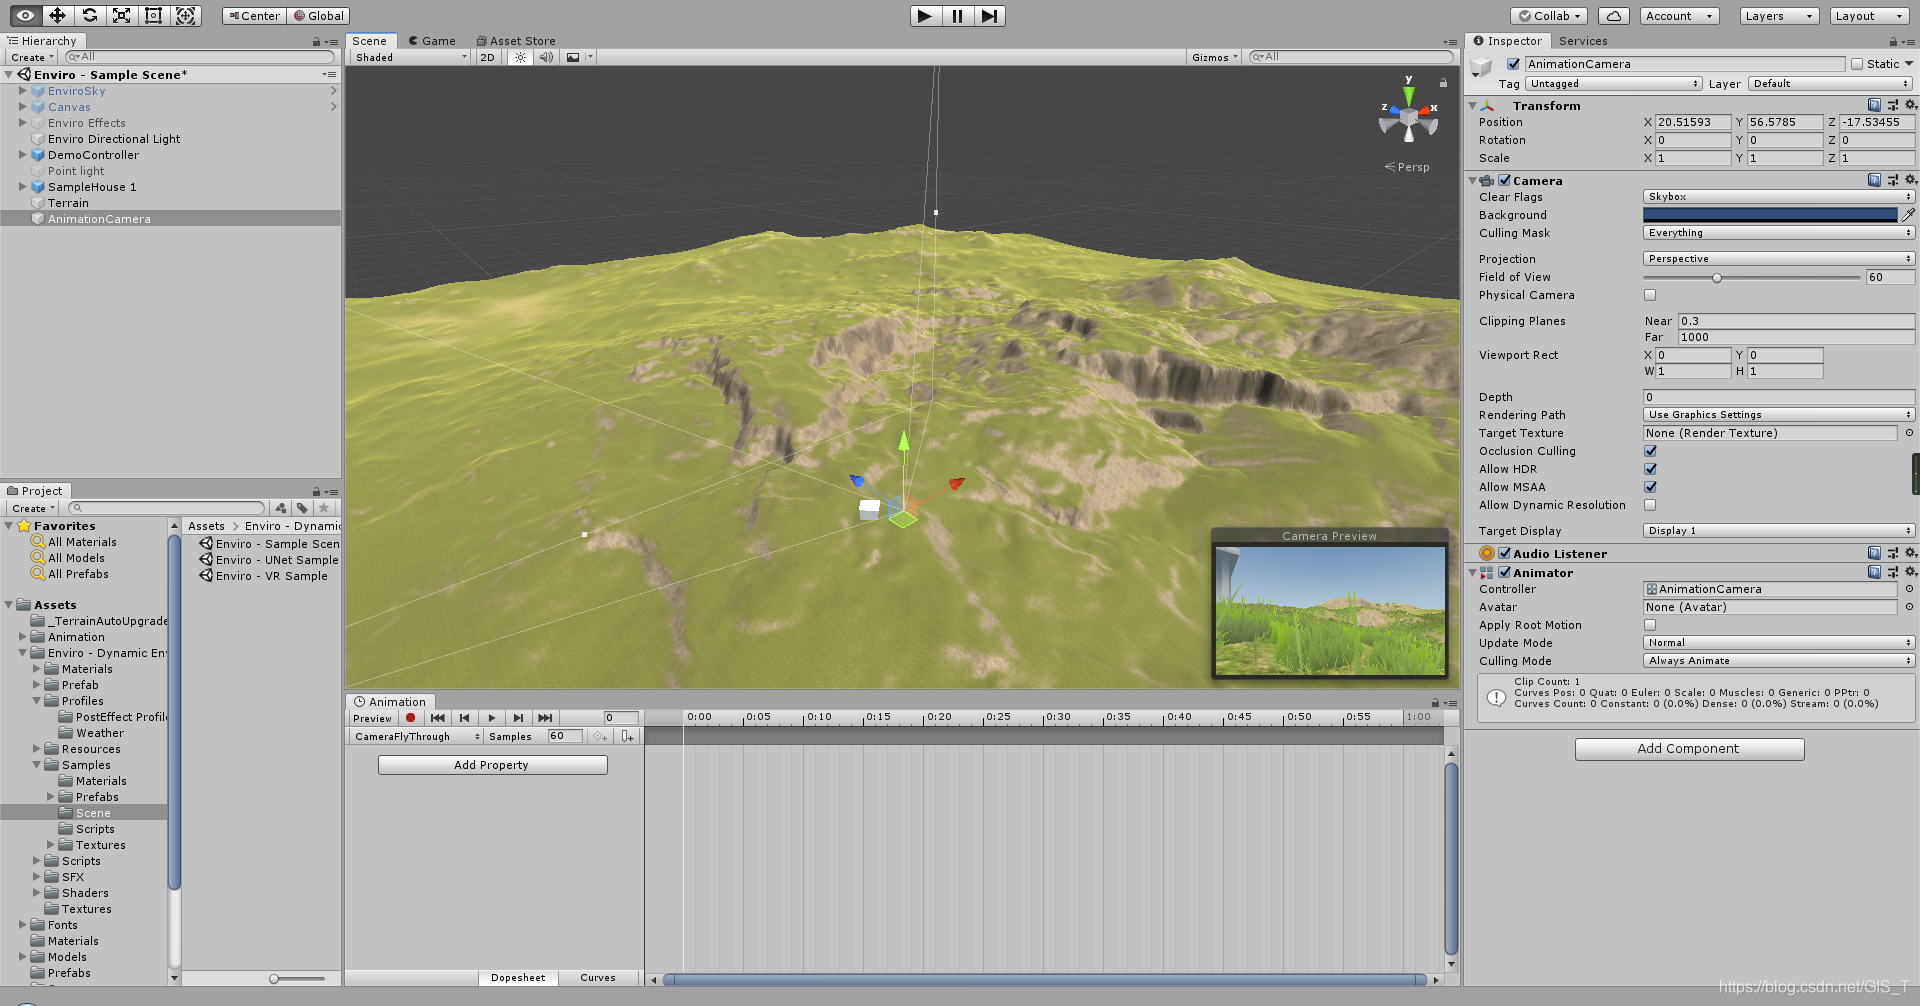This screenshot has height=1006, width=1920.
Task: Click the Add event icon
Action: 627,736
